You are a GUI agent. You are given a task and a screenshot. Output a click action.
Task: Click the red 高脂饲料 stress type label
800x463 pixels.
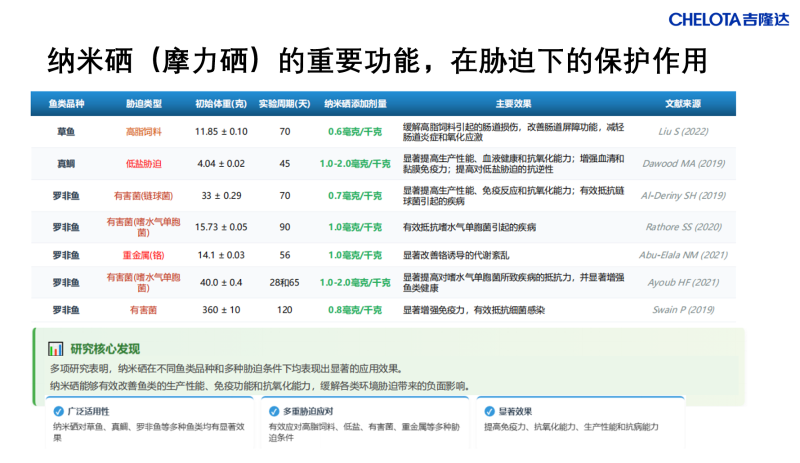point(143,131)
